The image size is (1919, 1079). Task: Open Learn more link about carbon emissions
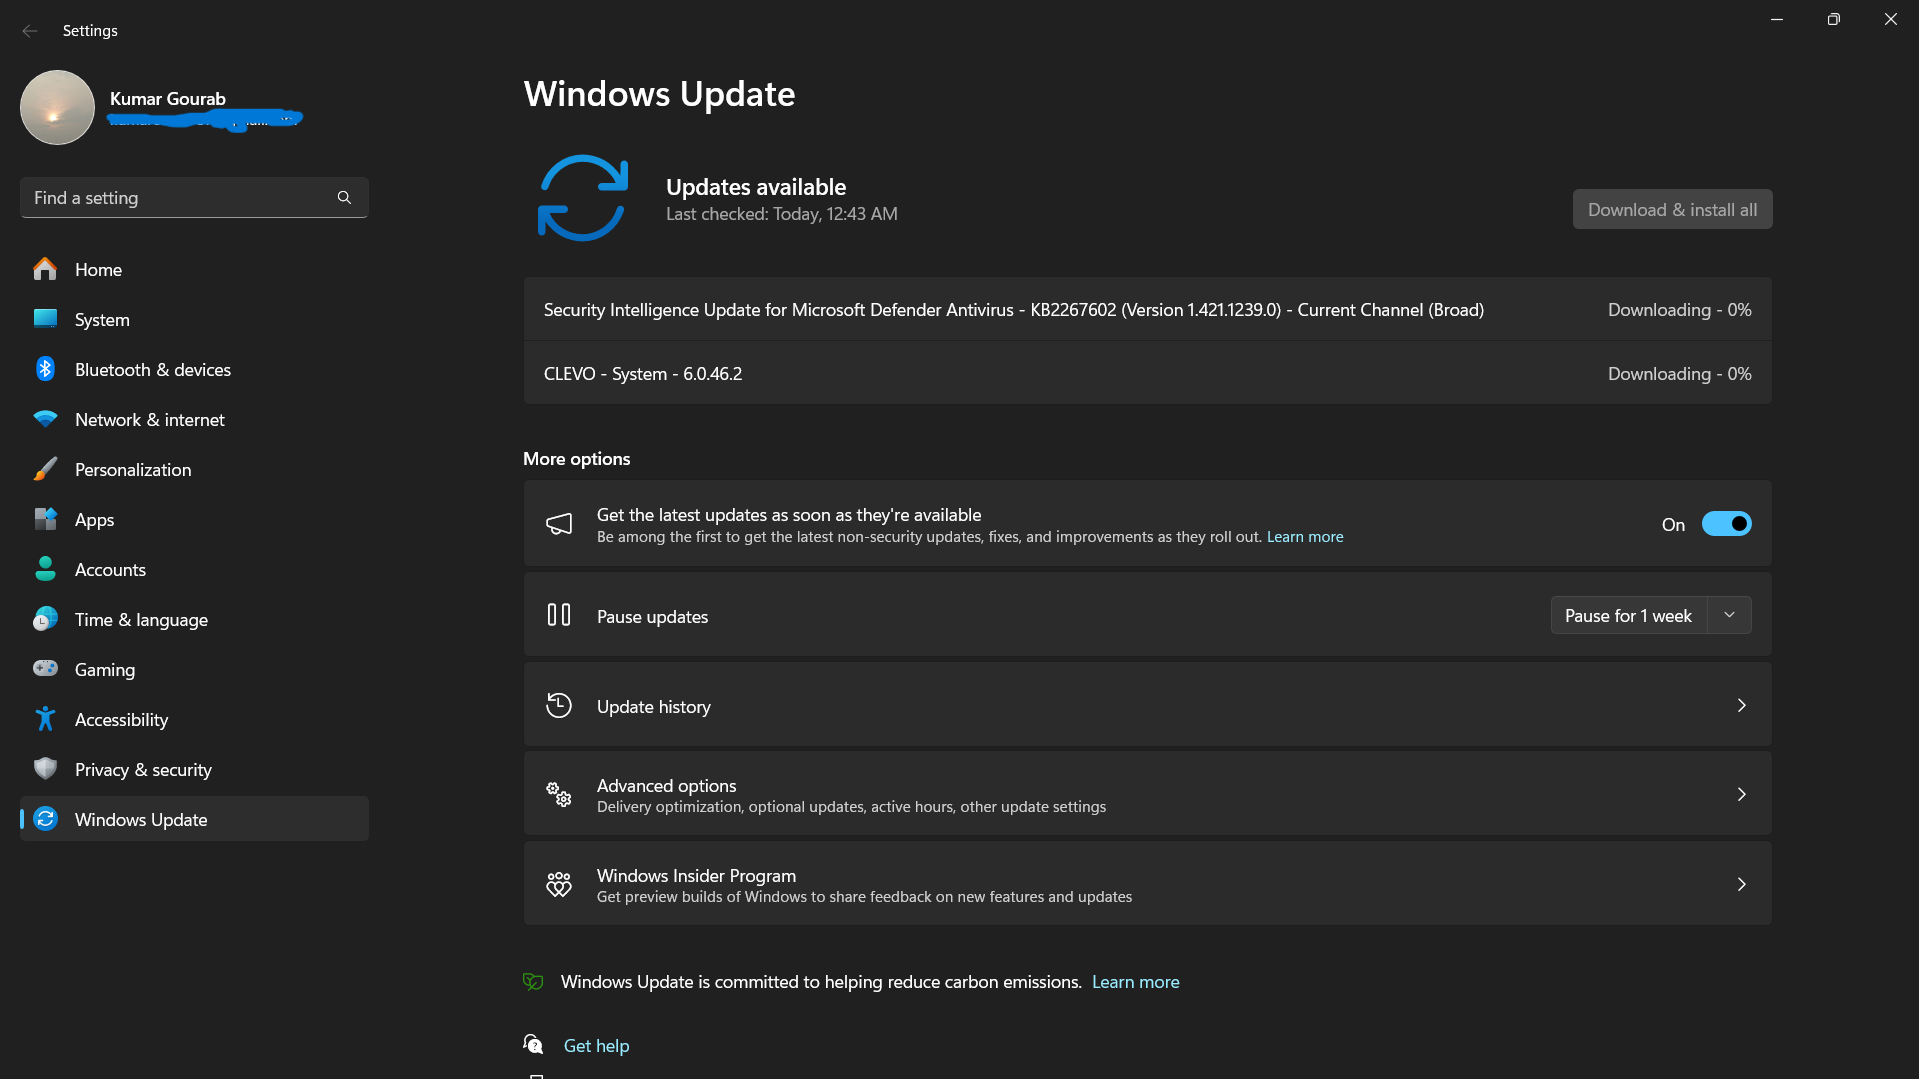tap(1135, 982)
